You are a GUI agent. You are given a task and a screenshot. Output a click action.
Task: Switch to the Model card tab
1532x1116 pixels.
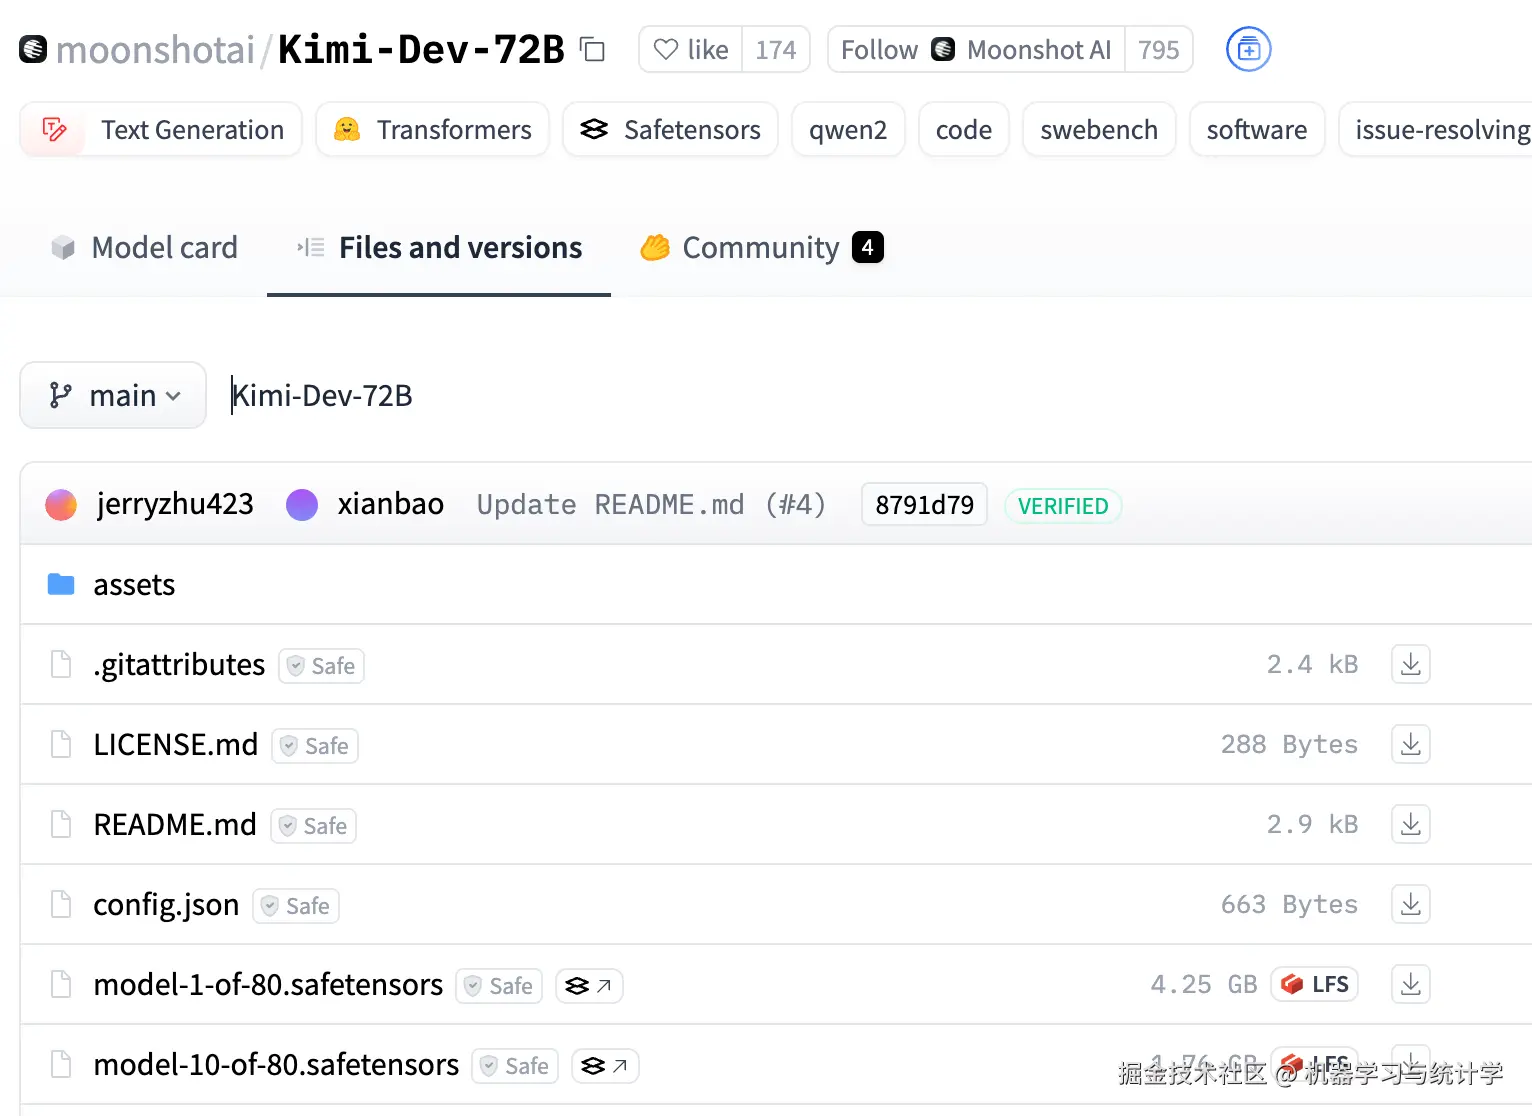pos(144,247)
